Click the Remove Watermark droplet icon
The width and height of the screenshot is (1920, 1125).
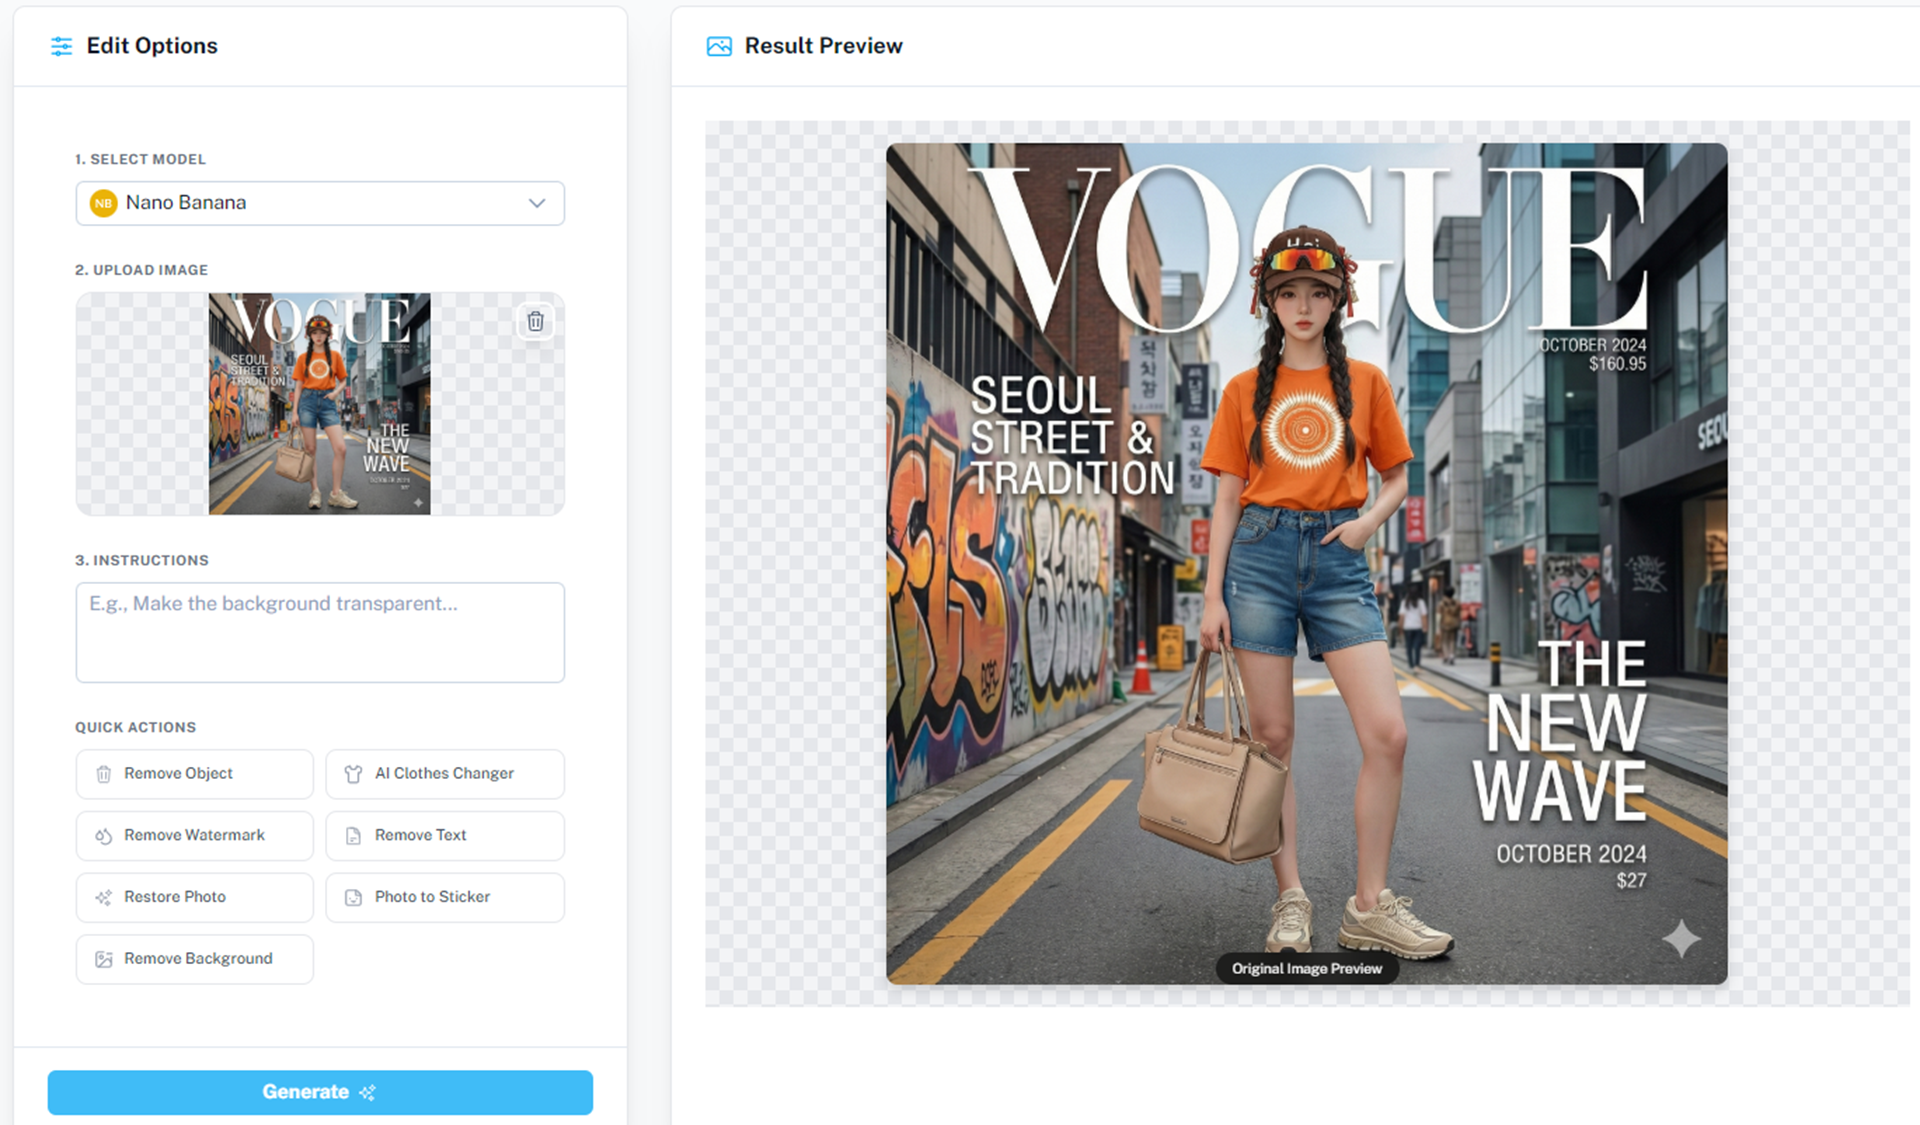tap(103, 836)
